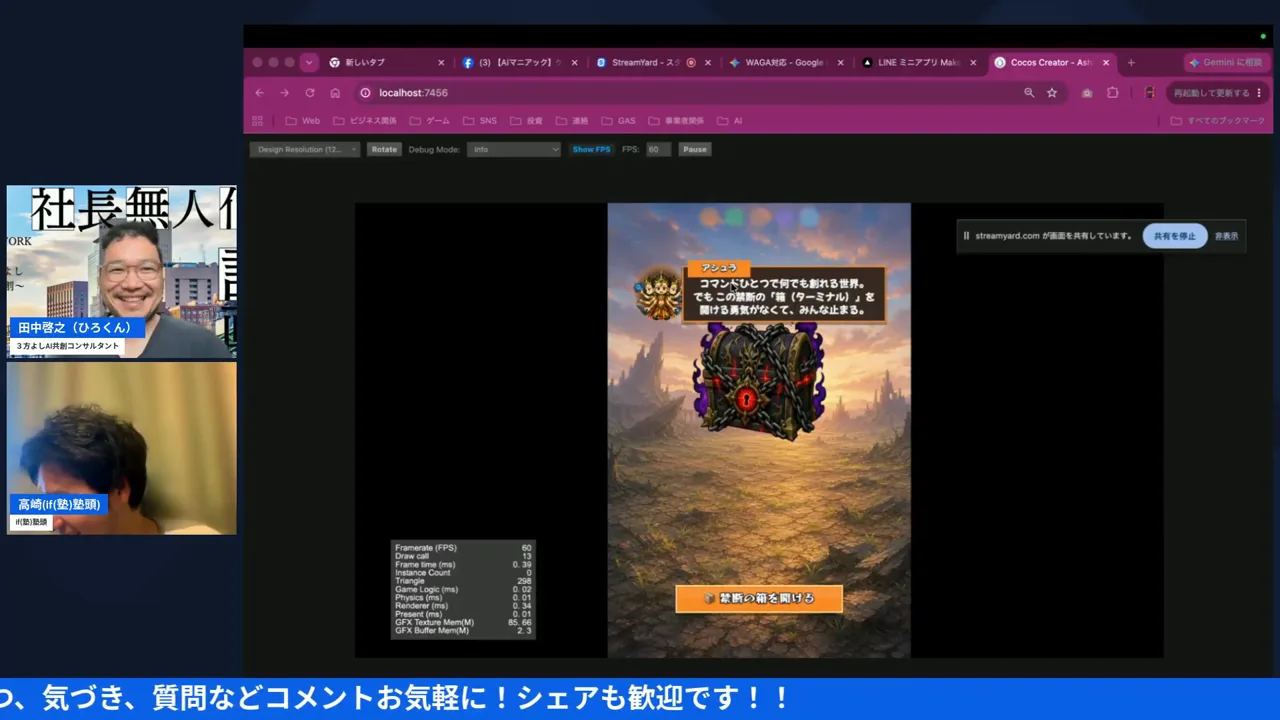Viewport: 1280px width, 720px height.
Task: Open the Debug Mode Info dropdown
Action: pyautogui.click(x=514, y=149)
